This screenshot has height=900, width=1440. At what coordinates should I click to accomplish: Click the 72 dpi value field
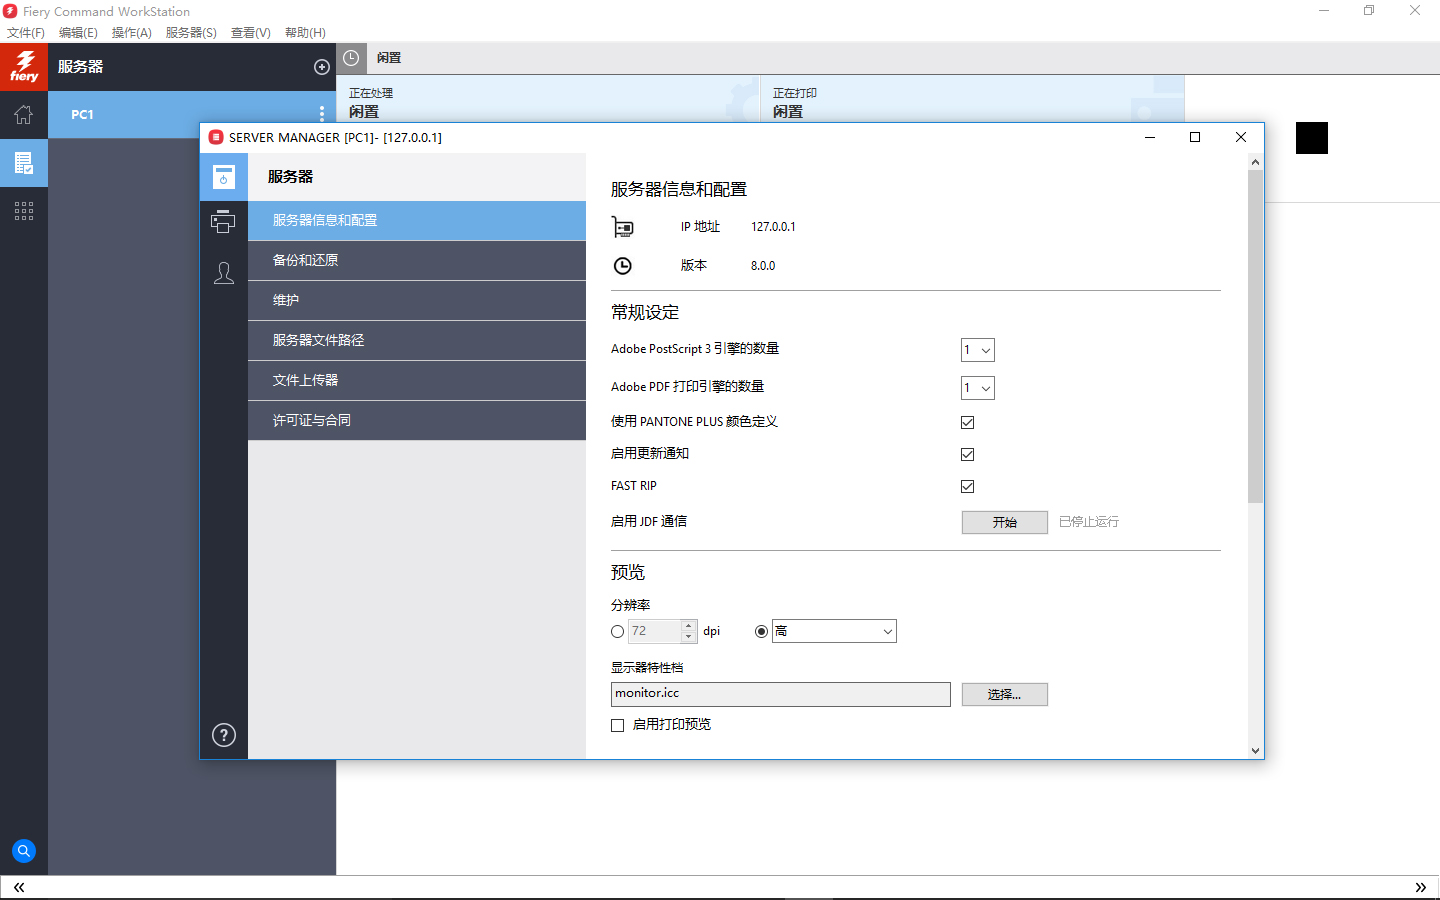655,631
